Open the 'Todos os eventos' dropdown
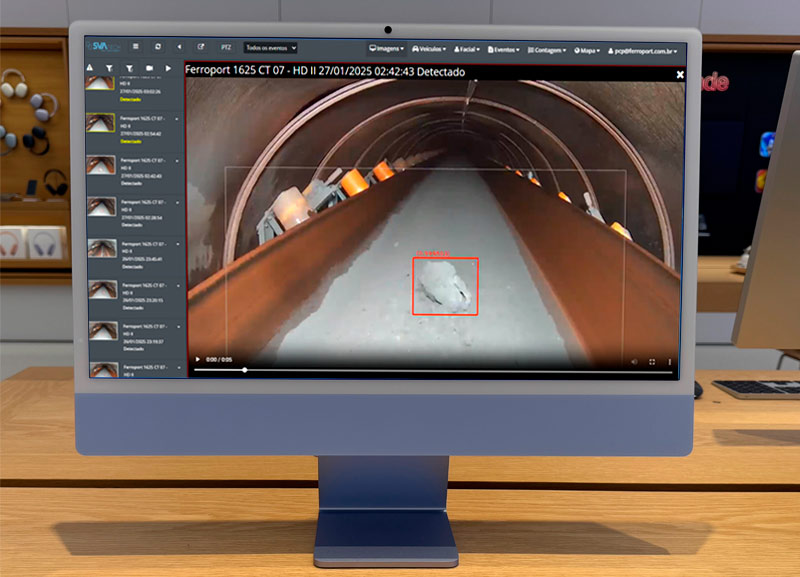This screenshot has height=577, width=800. click(x=270, y=47)
